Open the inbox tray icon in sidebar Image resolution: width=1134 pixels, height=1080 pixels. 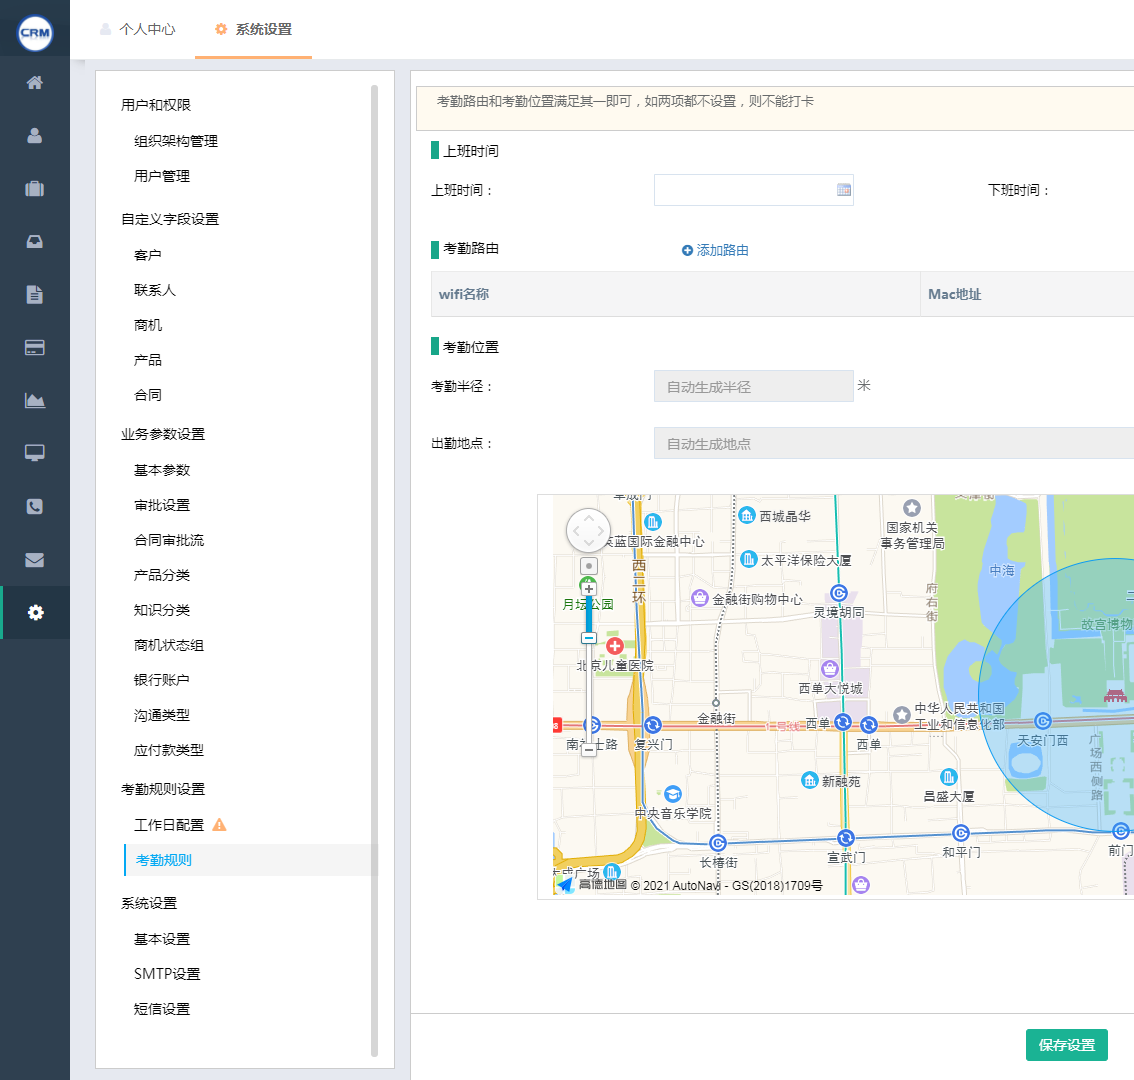(x=35, y=242)
